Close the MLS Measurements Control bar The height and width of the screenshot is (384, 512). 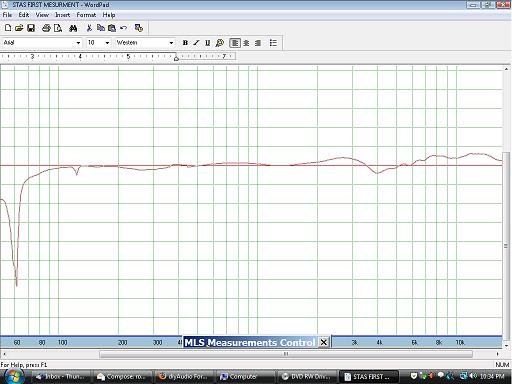click(x=324, y=342)
